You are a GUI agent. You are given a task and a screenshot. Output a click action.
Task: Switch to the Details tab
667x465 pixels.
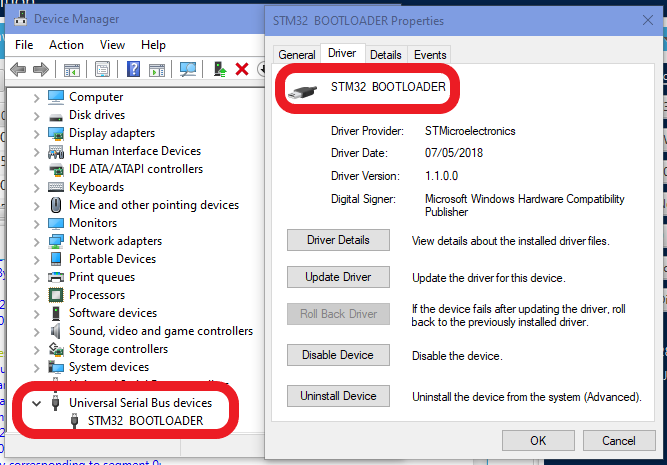385,55
